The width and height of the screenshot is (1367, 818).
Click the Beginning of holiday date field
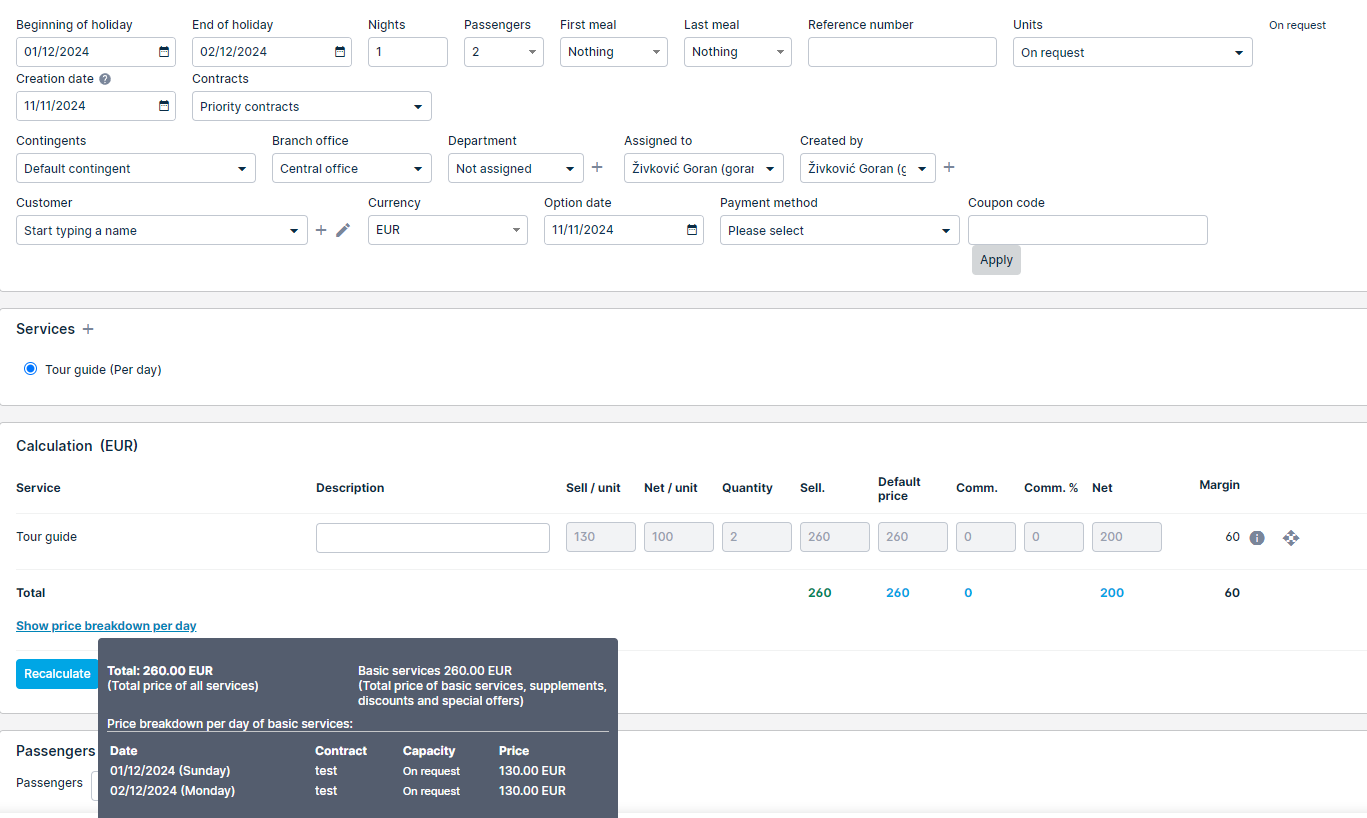(96, 52)
